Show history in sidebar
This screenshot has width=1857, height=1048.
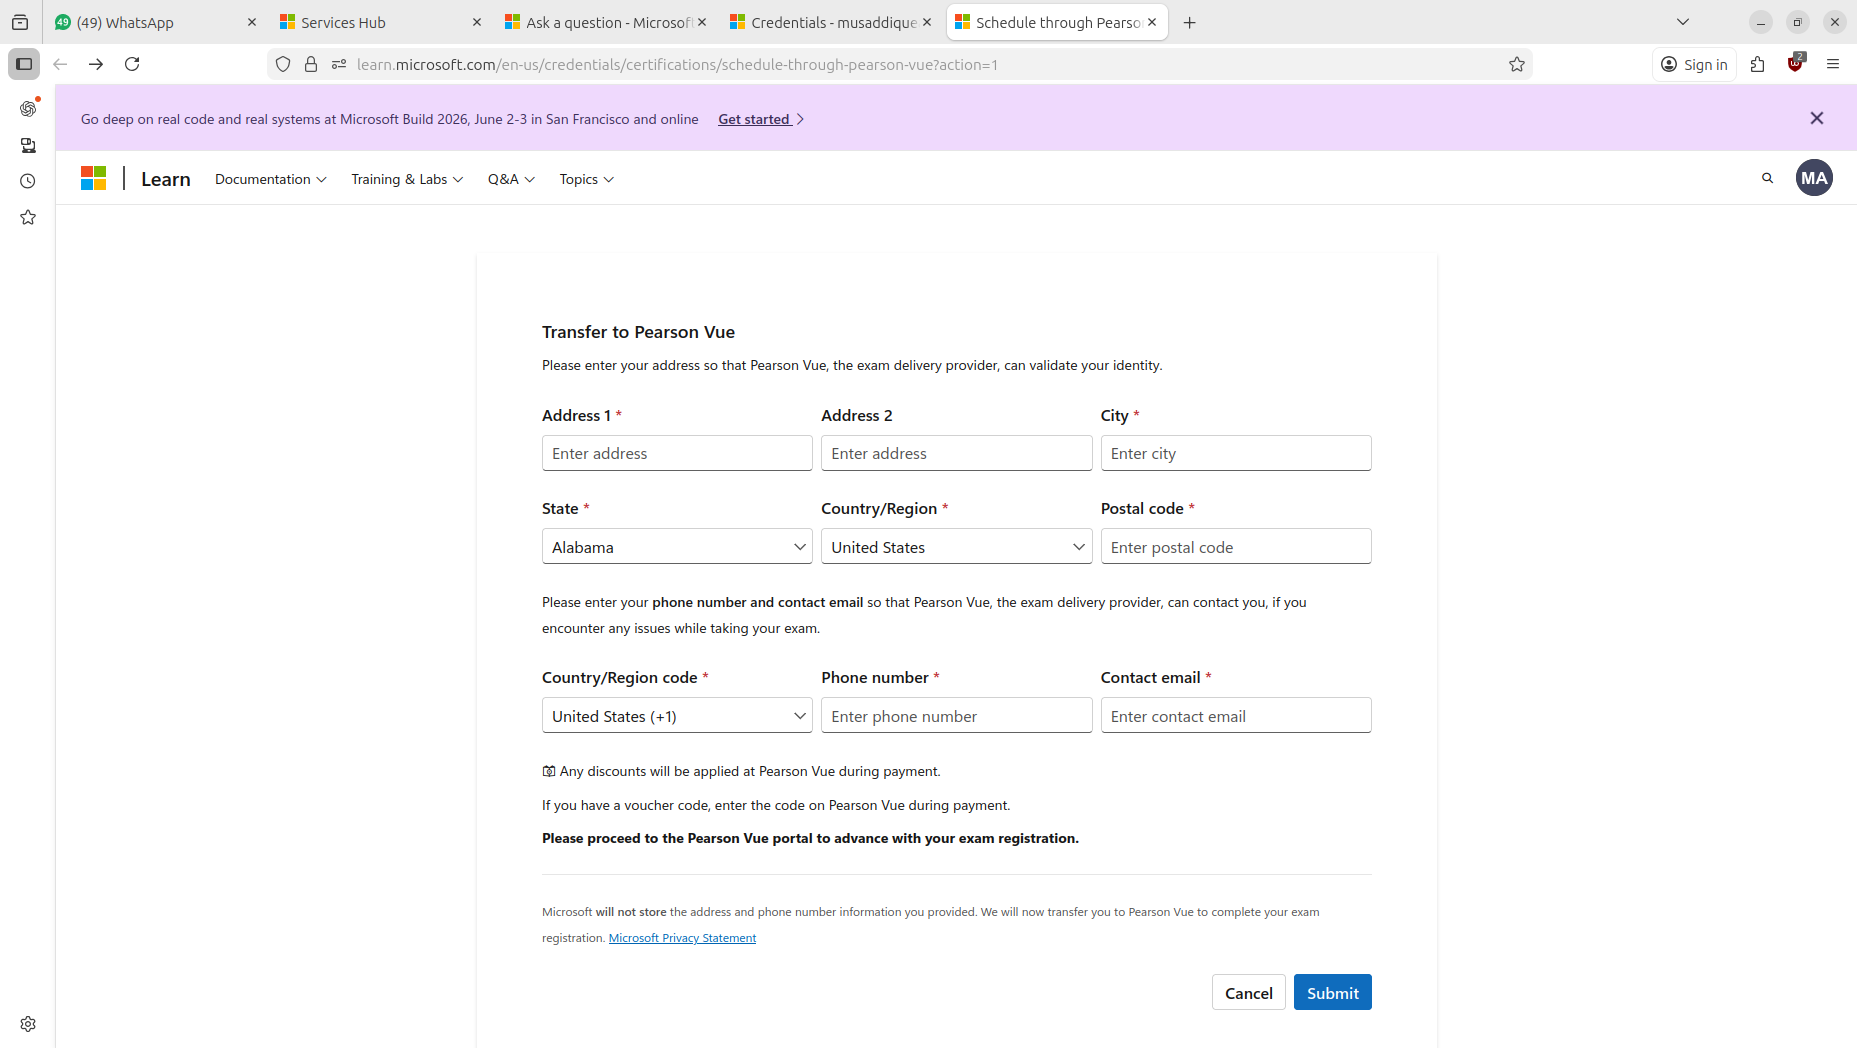28,181
